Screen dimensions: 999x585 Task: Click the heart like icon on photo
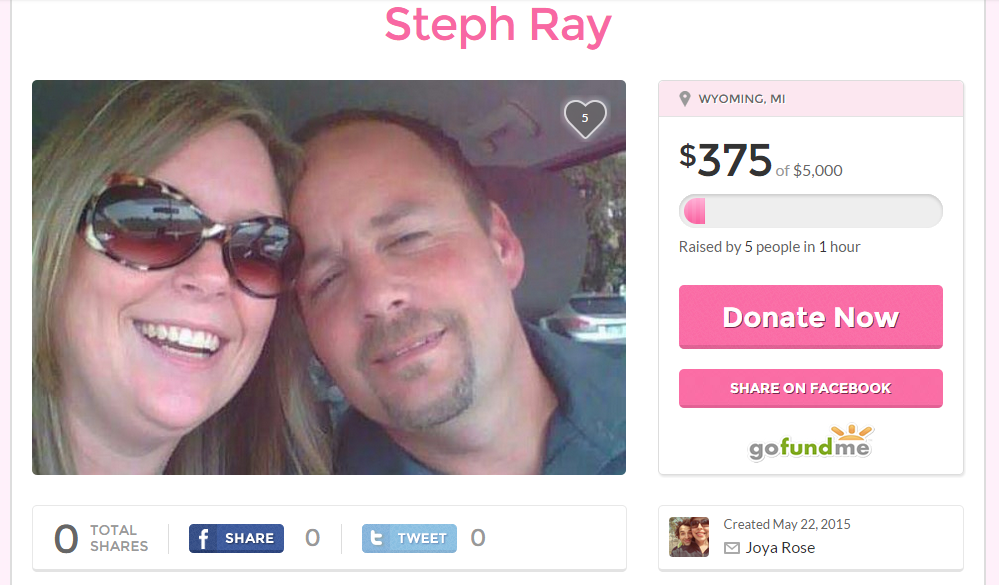click(585, 119)
